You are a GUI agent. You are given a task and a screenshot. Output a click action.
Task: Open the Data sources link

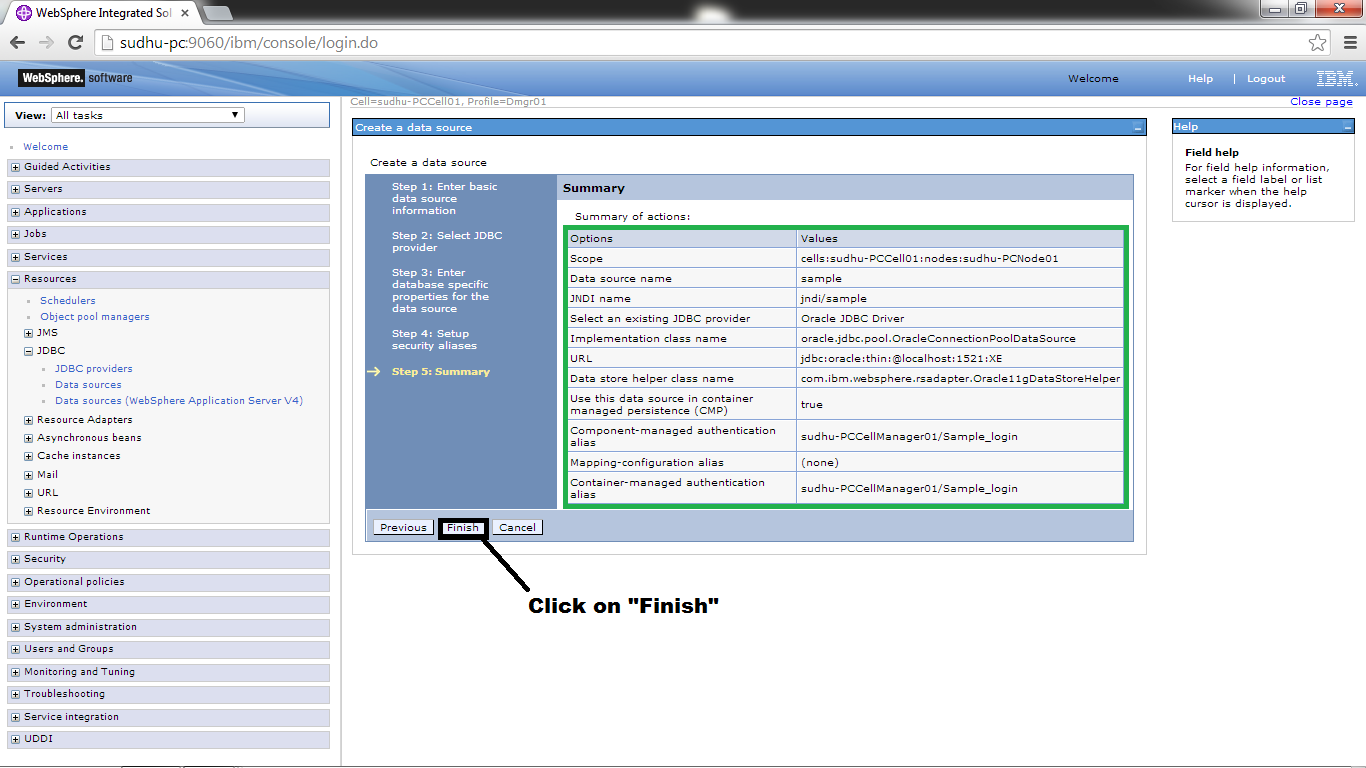pyautogui.click(x=88, y=384)
